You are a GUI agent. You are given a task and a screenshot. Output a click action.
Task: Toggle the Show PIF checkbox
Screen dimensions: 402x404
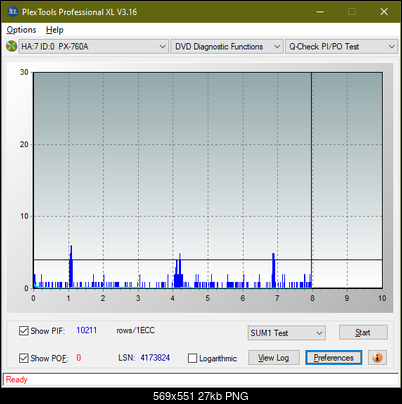(24, 331)
